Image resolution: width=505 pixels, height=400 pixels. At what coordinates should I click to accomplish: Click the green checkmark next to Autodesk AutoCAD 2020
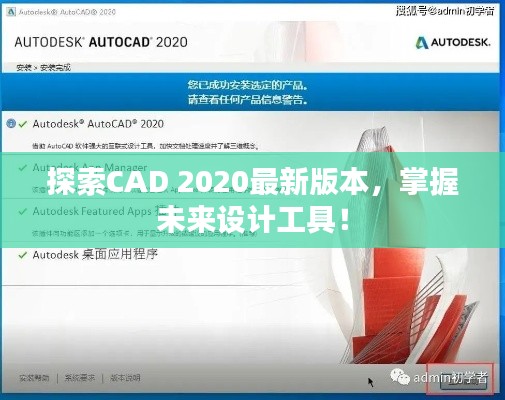click(x=23, y=124)
